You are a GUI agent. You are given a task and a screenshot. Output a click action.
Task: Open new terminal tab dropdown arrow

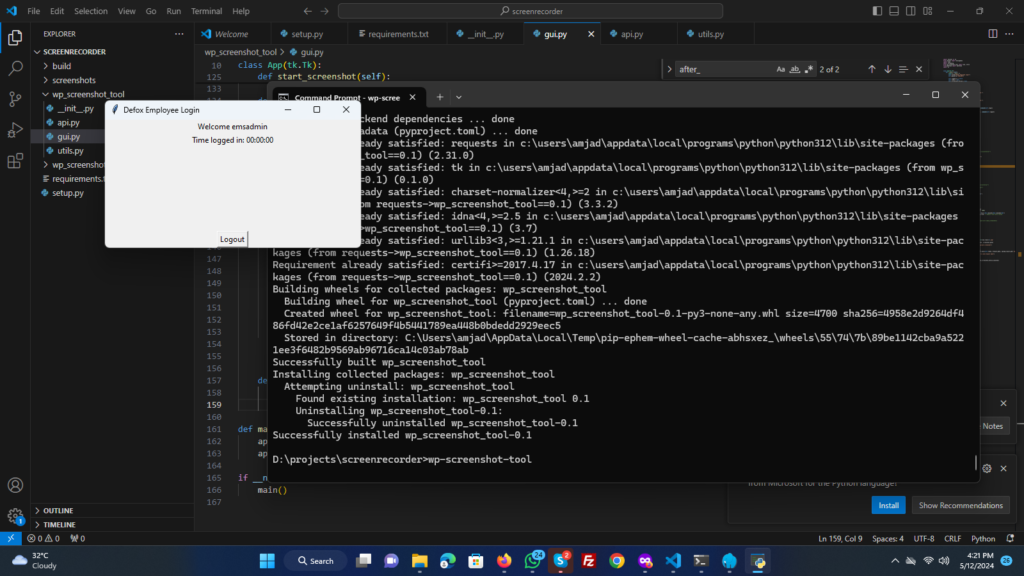(459, 96)
